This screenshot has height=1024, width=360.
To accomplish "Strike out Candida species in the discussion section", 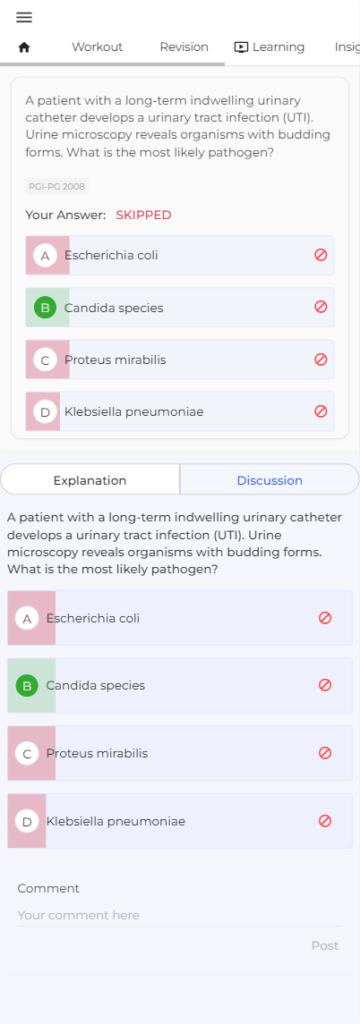I will point(325,685).
